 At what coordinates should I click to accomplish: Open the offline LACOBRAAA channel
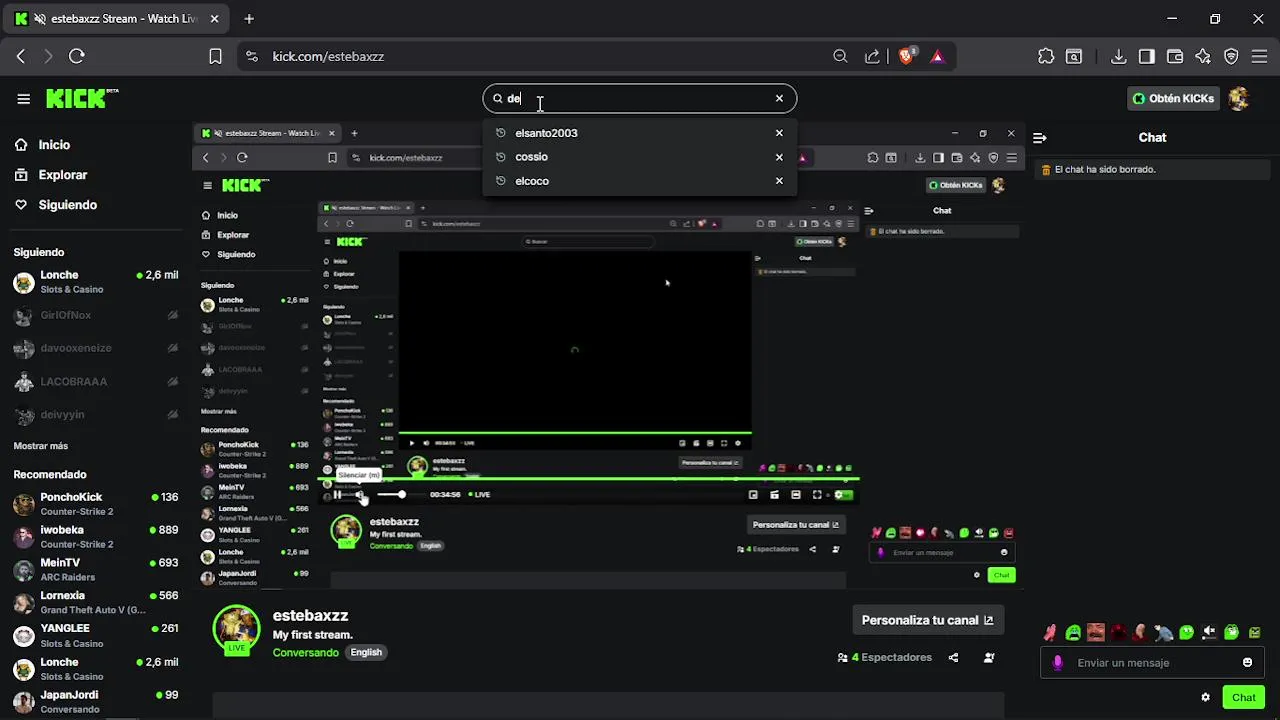96,381
